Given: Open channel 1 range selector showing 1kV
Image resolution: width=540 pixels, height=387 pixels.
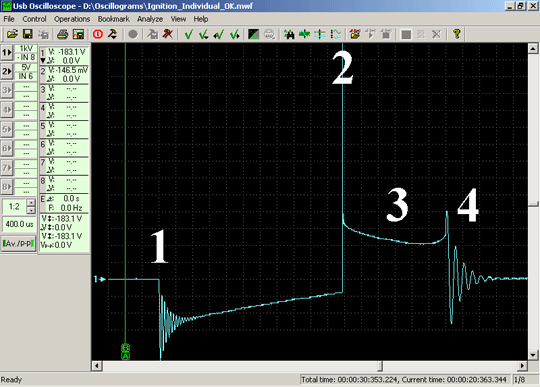Looking at the screenshot, I should 26,49.
